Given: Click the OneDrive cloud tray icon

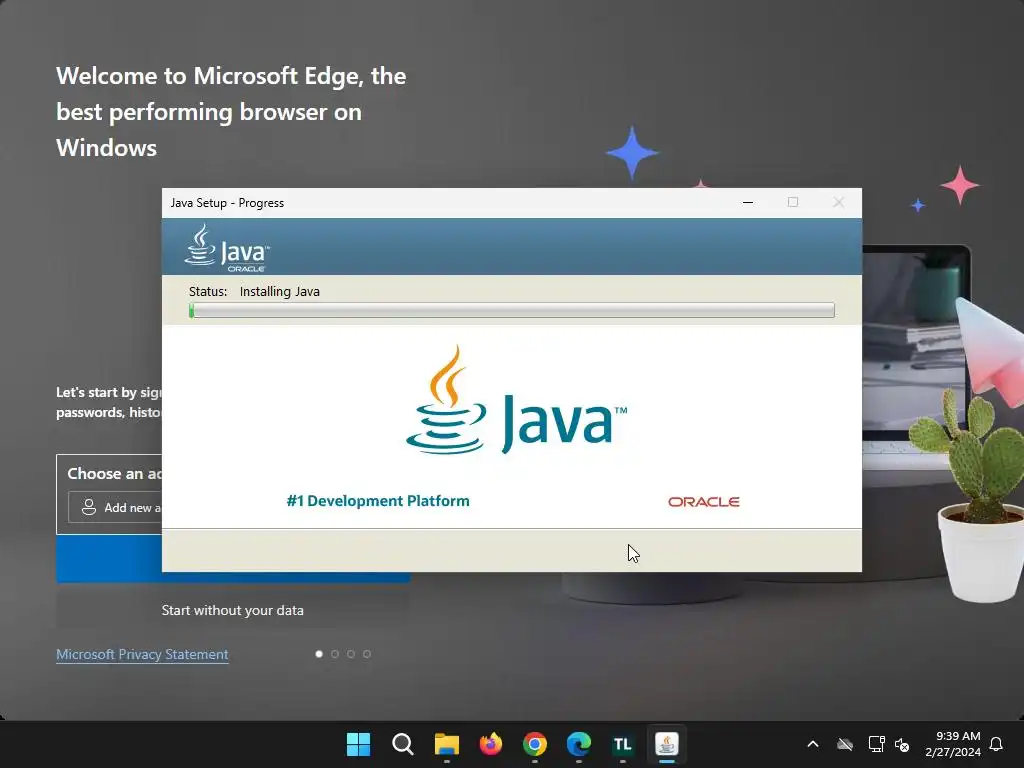Looking at the screenshot, I should (x=845, y=744).
